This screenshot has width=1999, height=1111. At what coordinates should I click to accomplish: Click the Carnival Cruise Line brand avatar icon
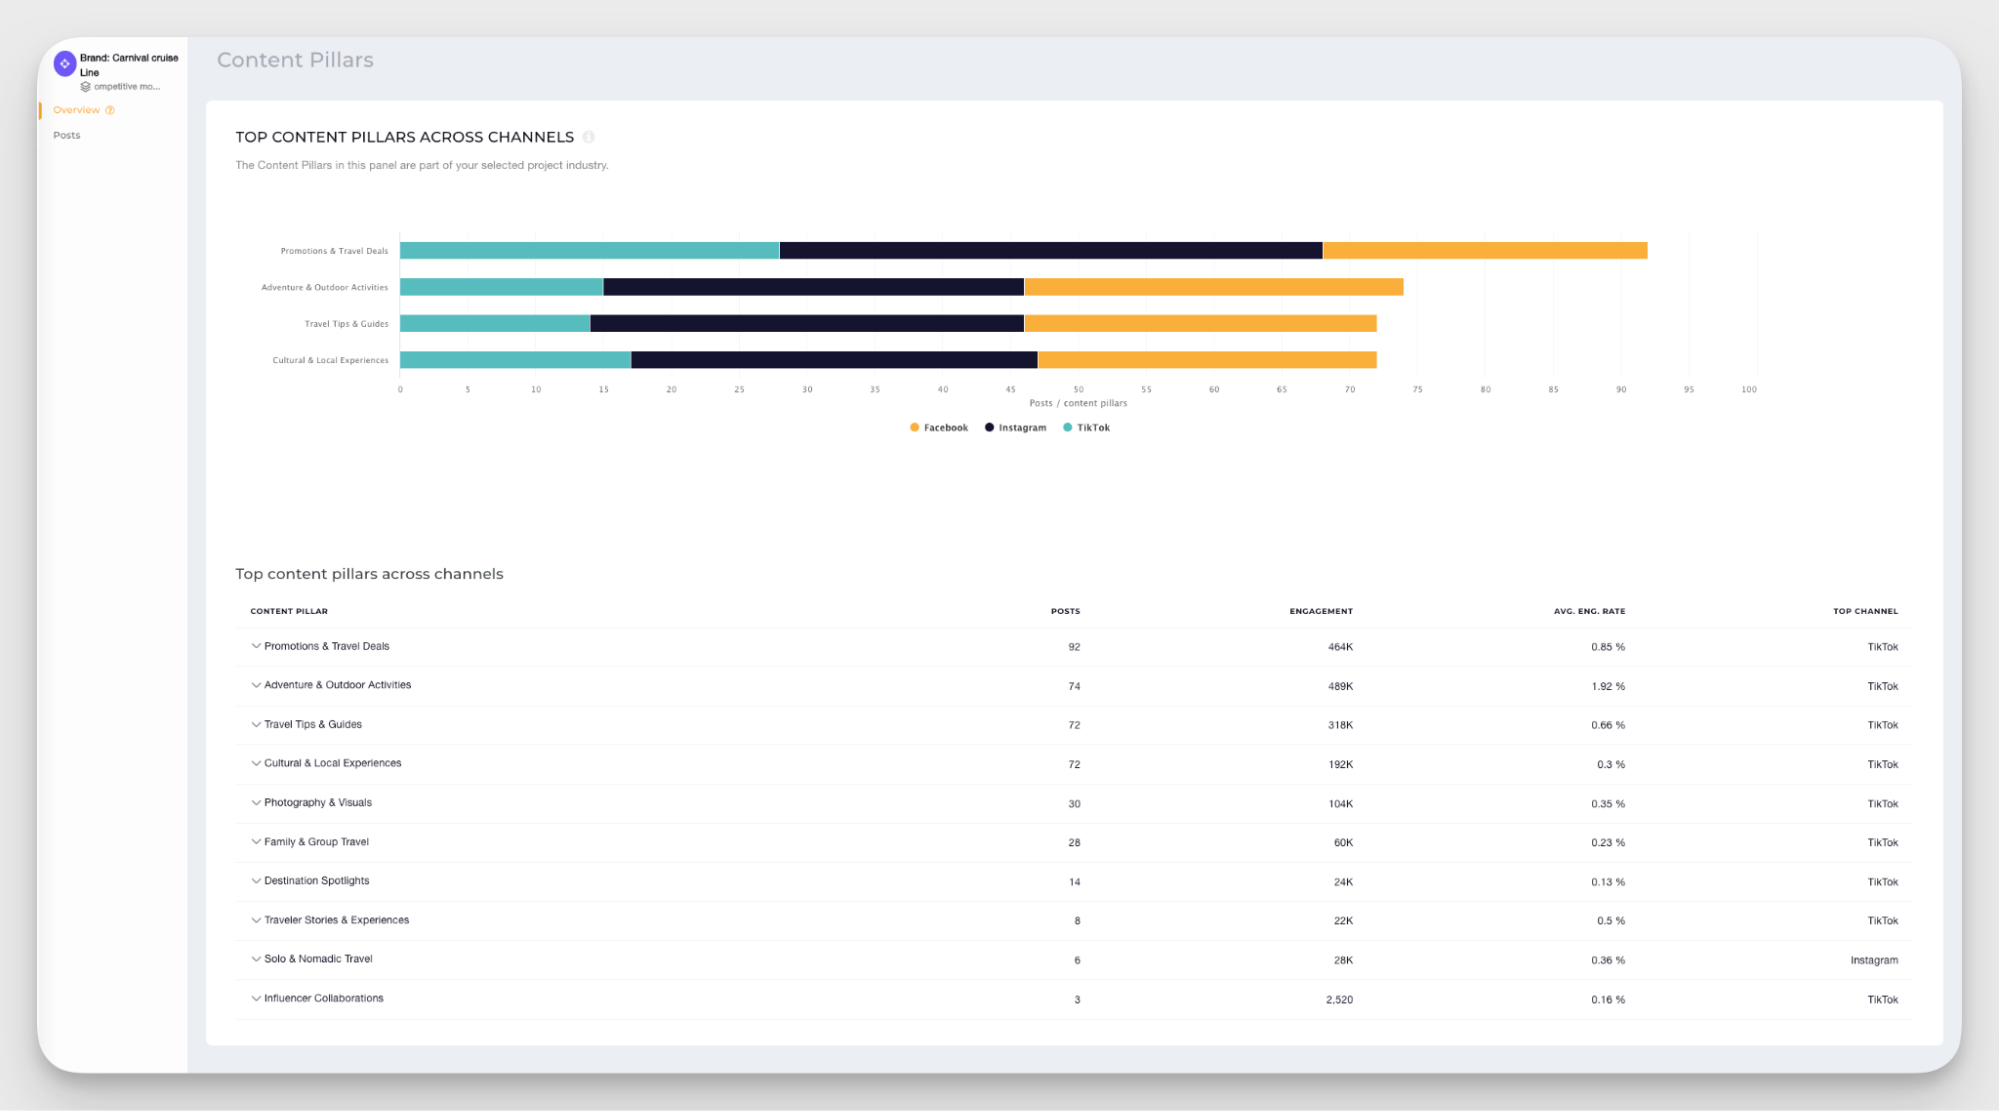[64, 63]
